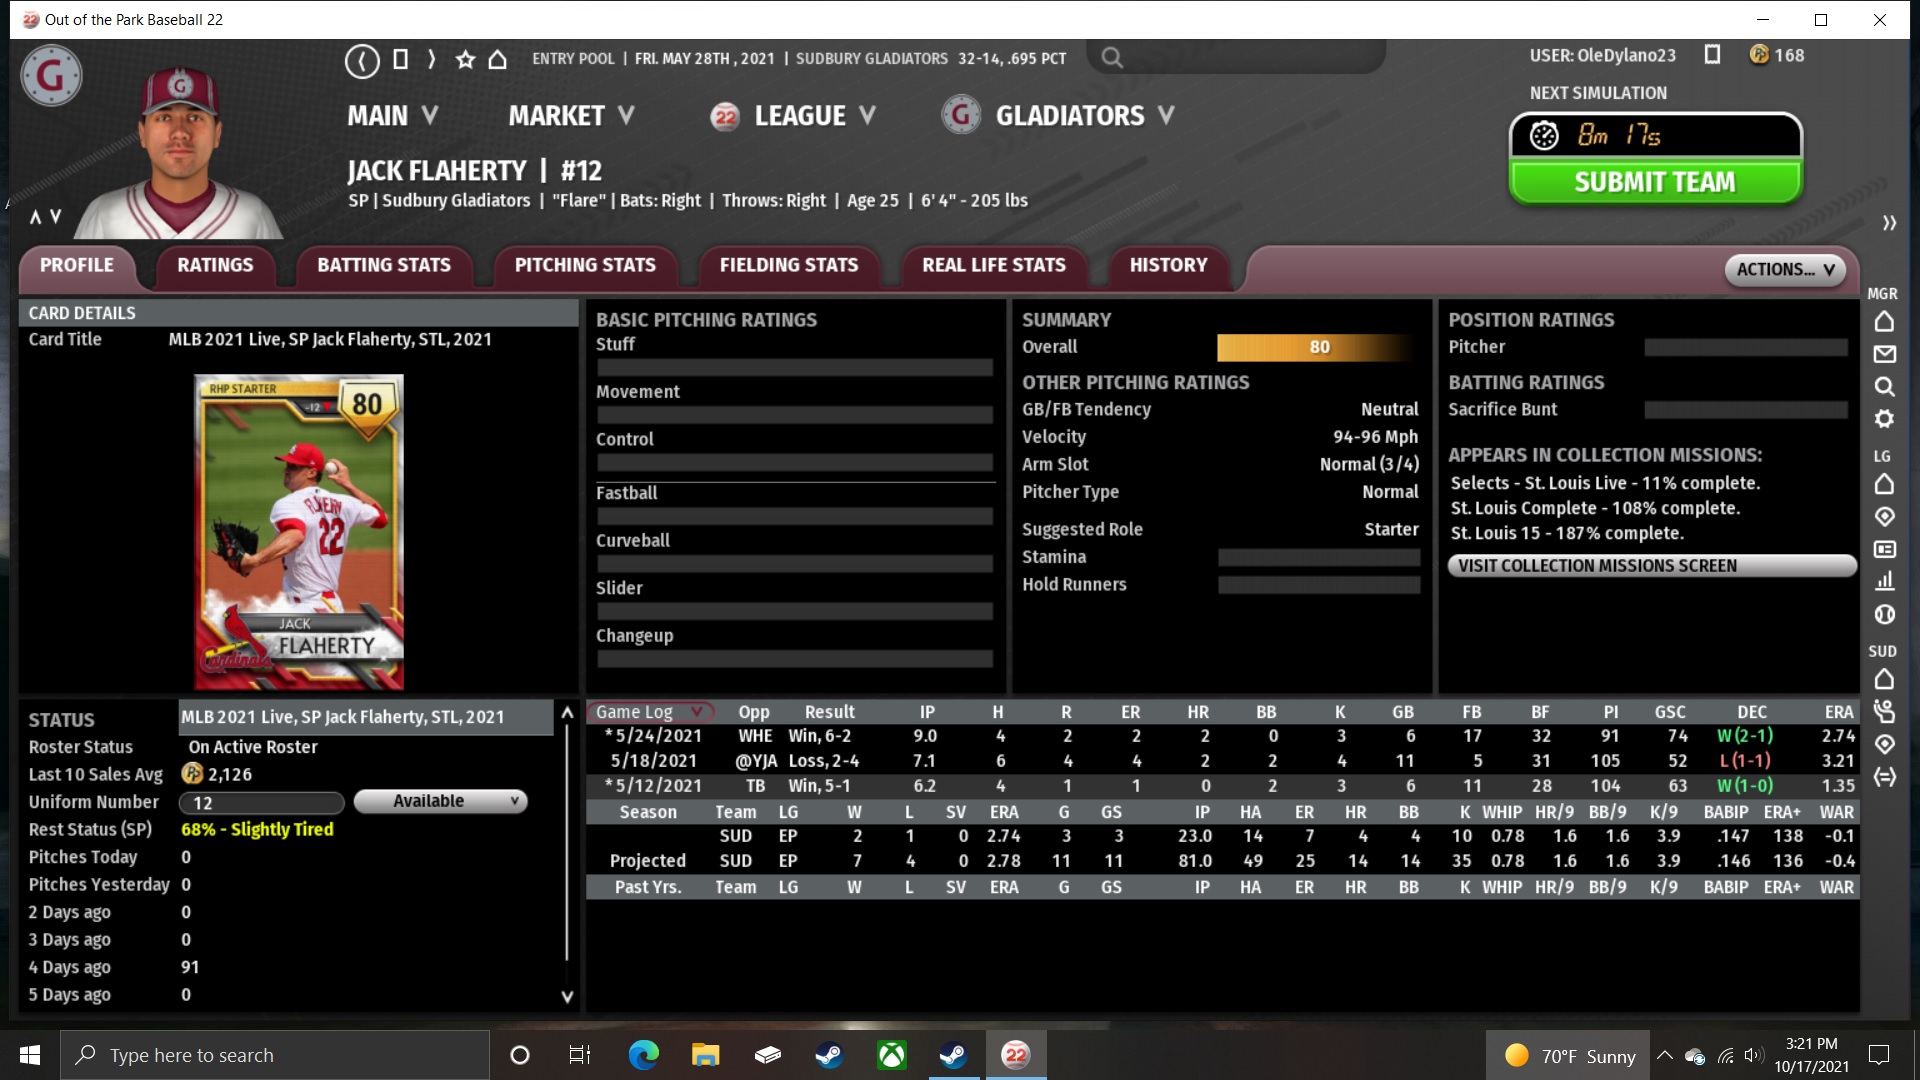Click the forward navigation arrow

click(x=432, y=59)
